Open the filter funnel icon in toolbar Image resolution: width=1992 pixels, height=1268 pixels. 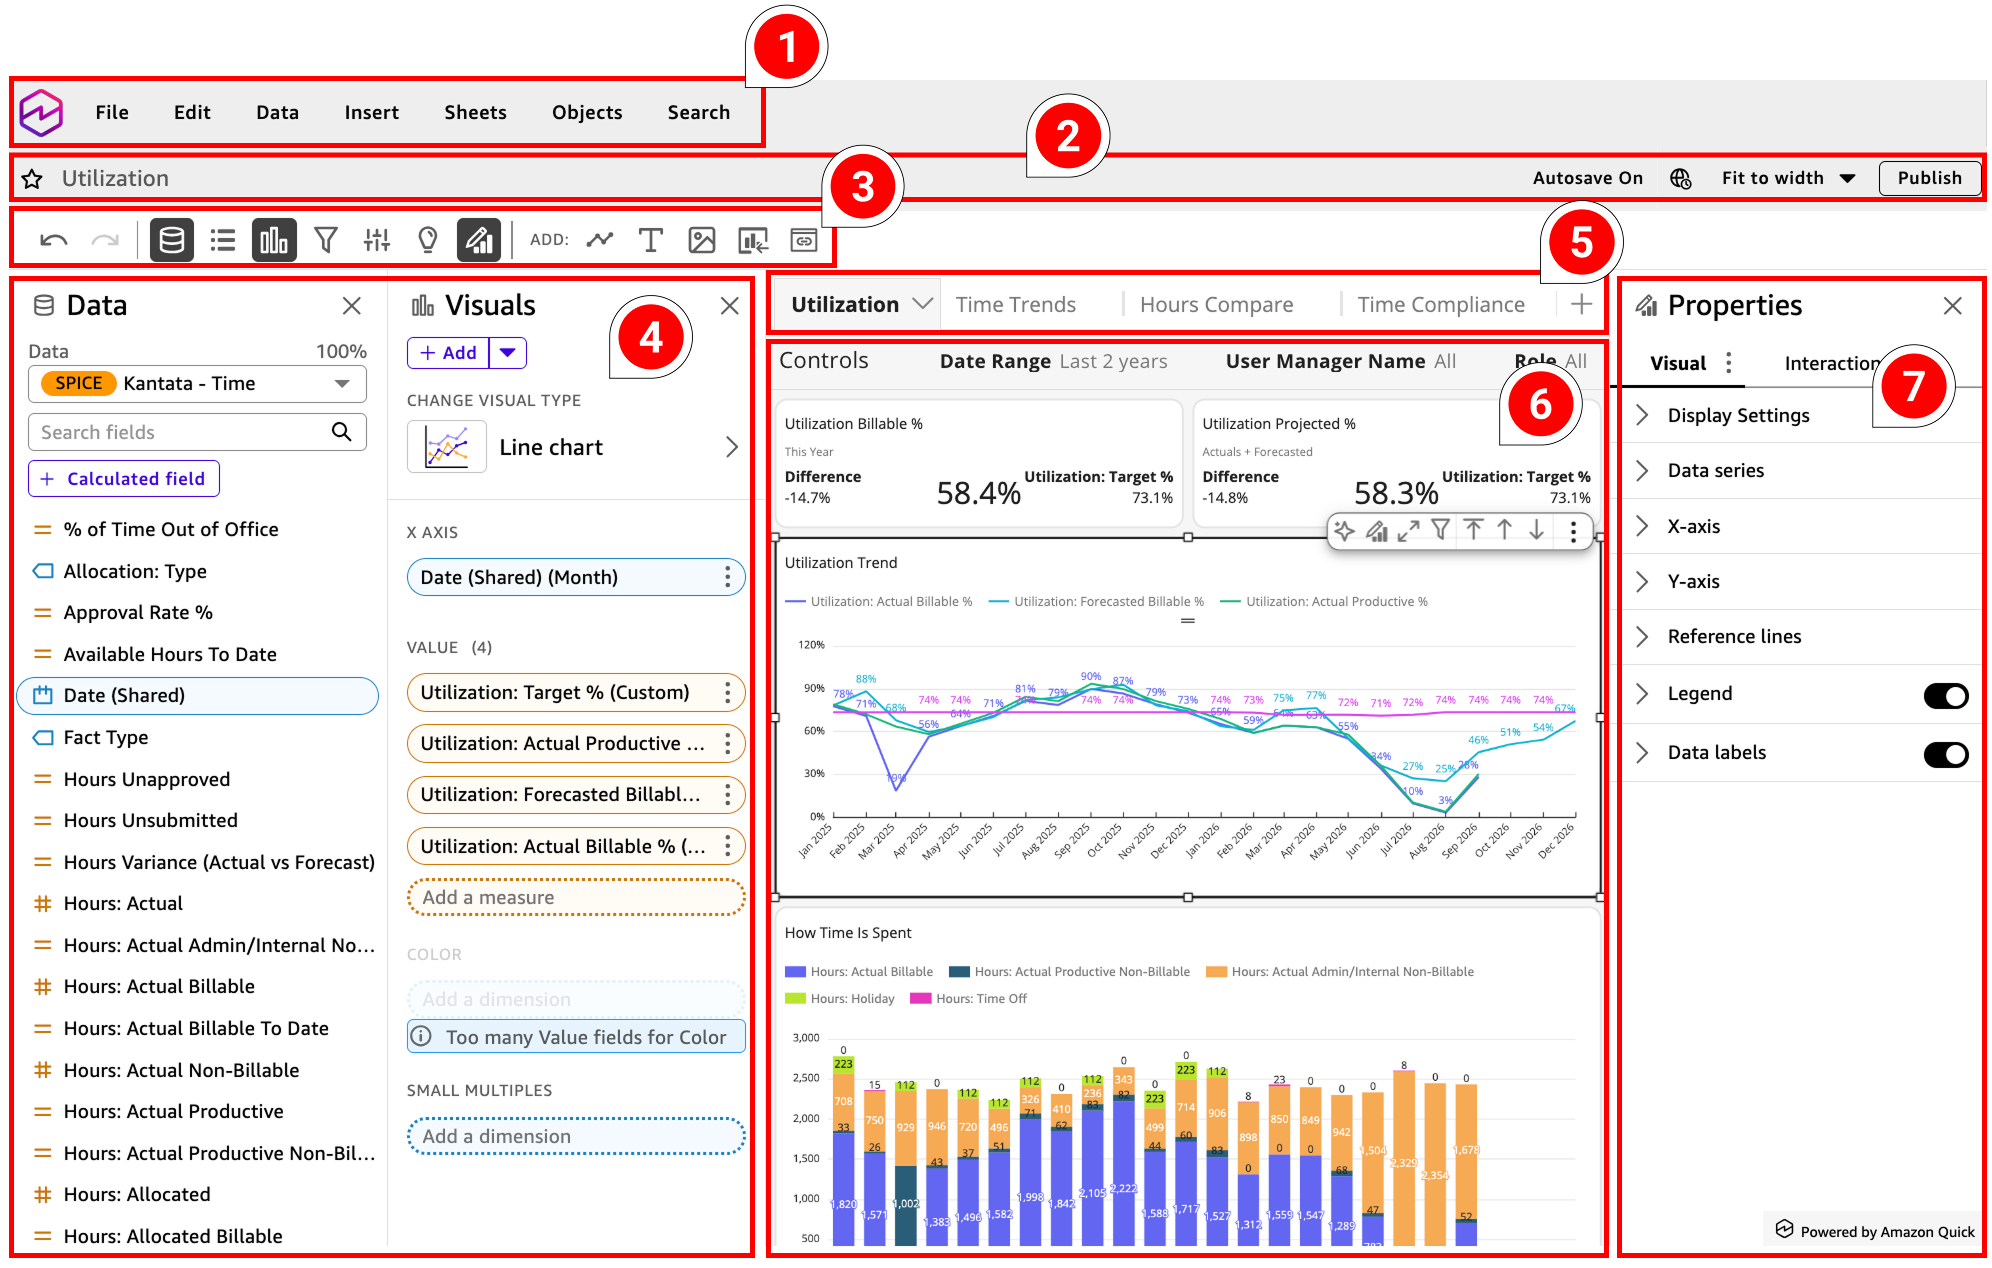click(x=325, y=240)
